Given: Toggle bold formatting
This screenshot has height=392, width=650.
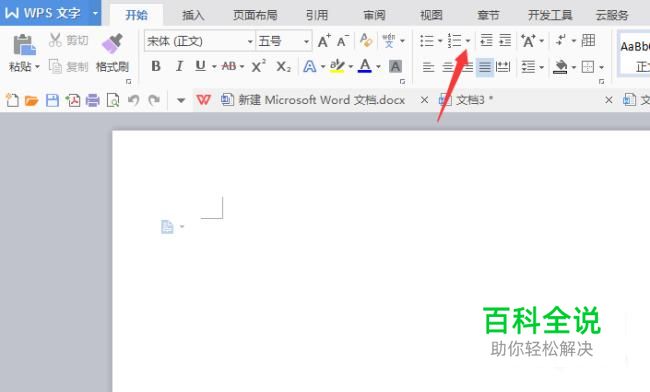Looking at the screenshot, I should (156, 66).
